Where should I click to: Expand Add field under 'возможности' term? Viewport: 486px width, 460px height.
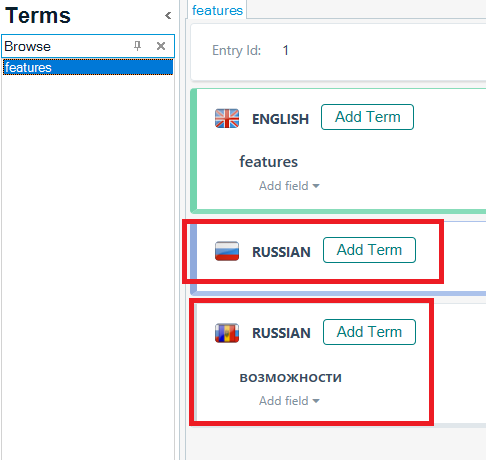coord(289,401)
